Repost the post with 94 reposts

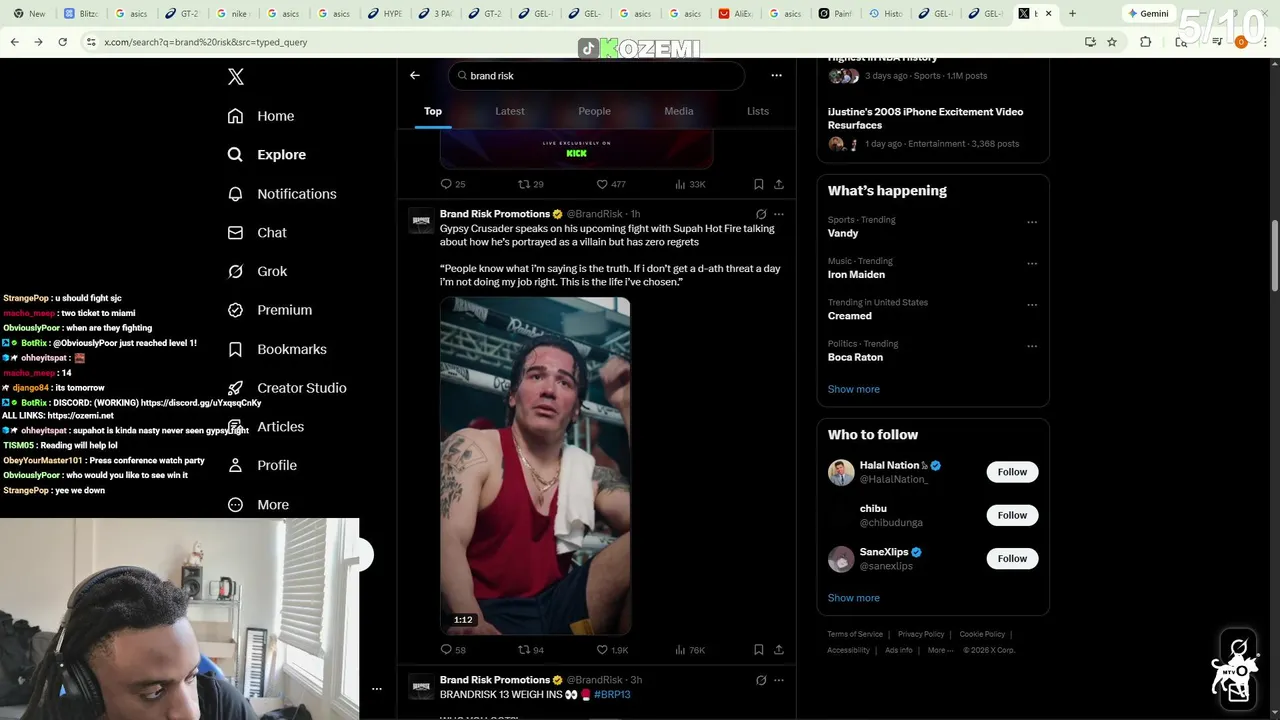531,650
